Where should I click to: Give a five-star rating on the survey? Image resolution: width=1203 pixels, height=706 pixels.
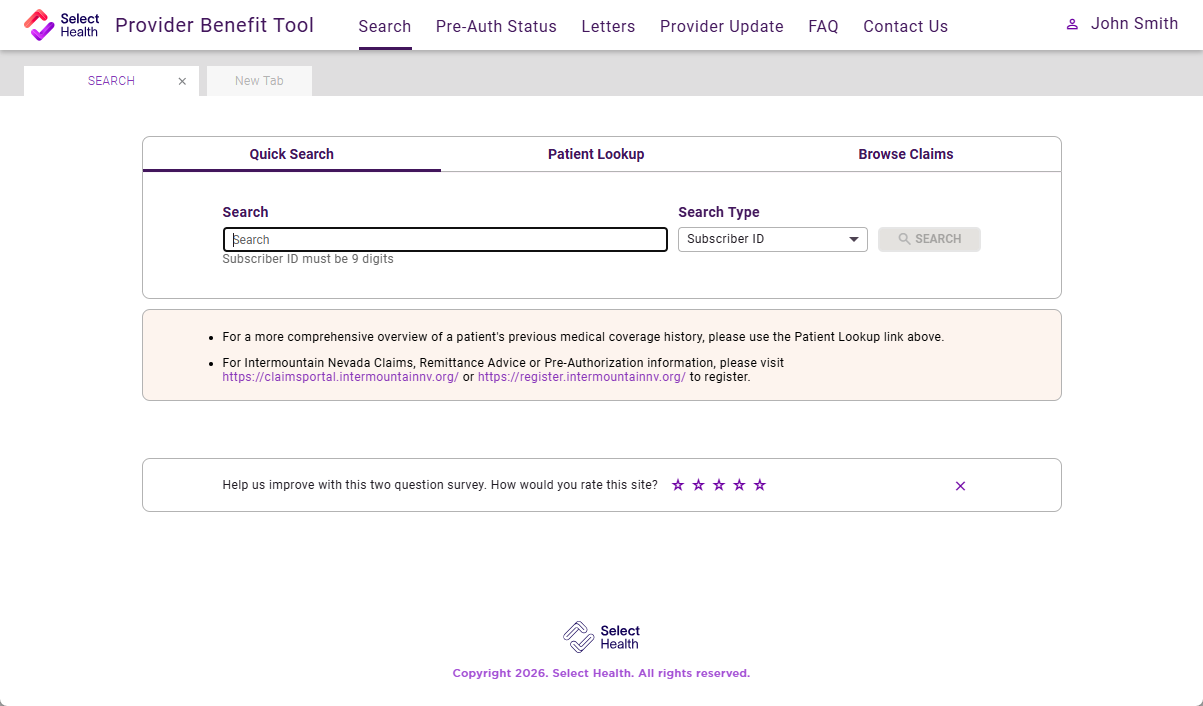click(760, 484)
